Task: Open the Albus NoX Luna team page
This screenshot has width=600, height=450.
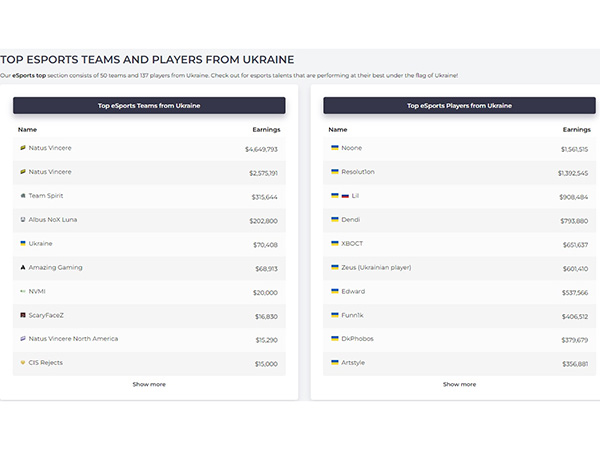Action: pyautogui.click(x=53, y=220)
